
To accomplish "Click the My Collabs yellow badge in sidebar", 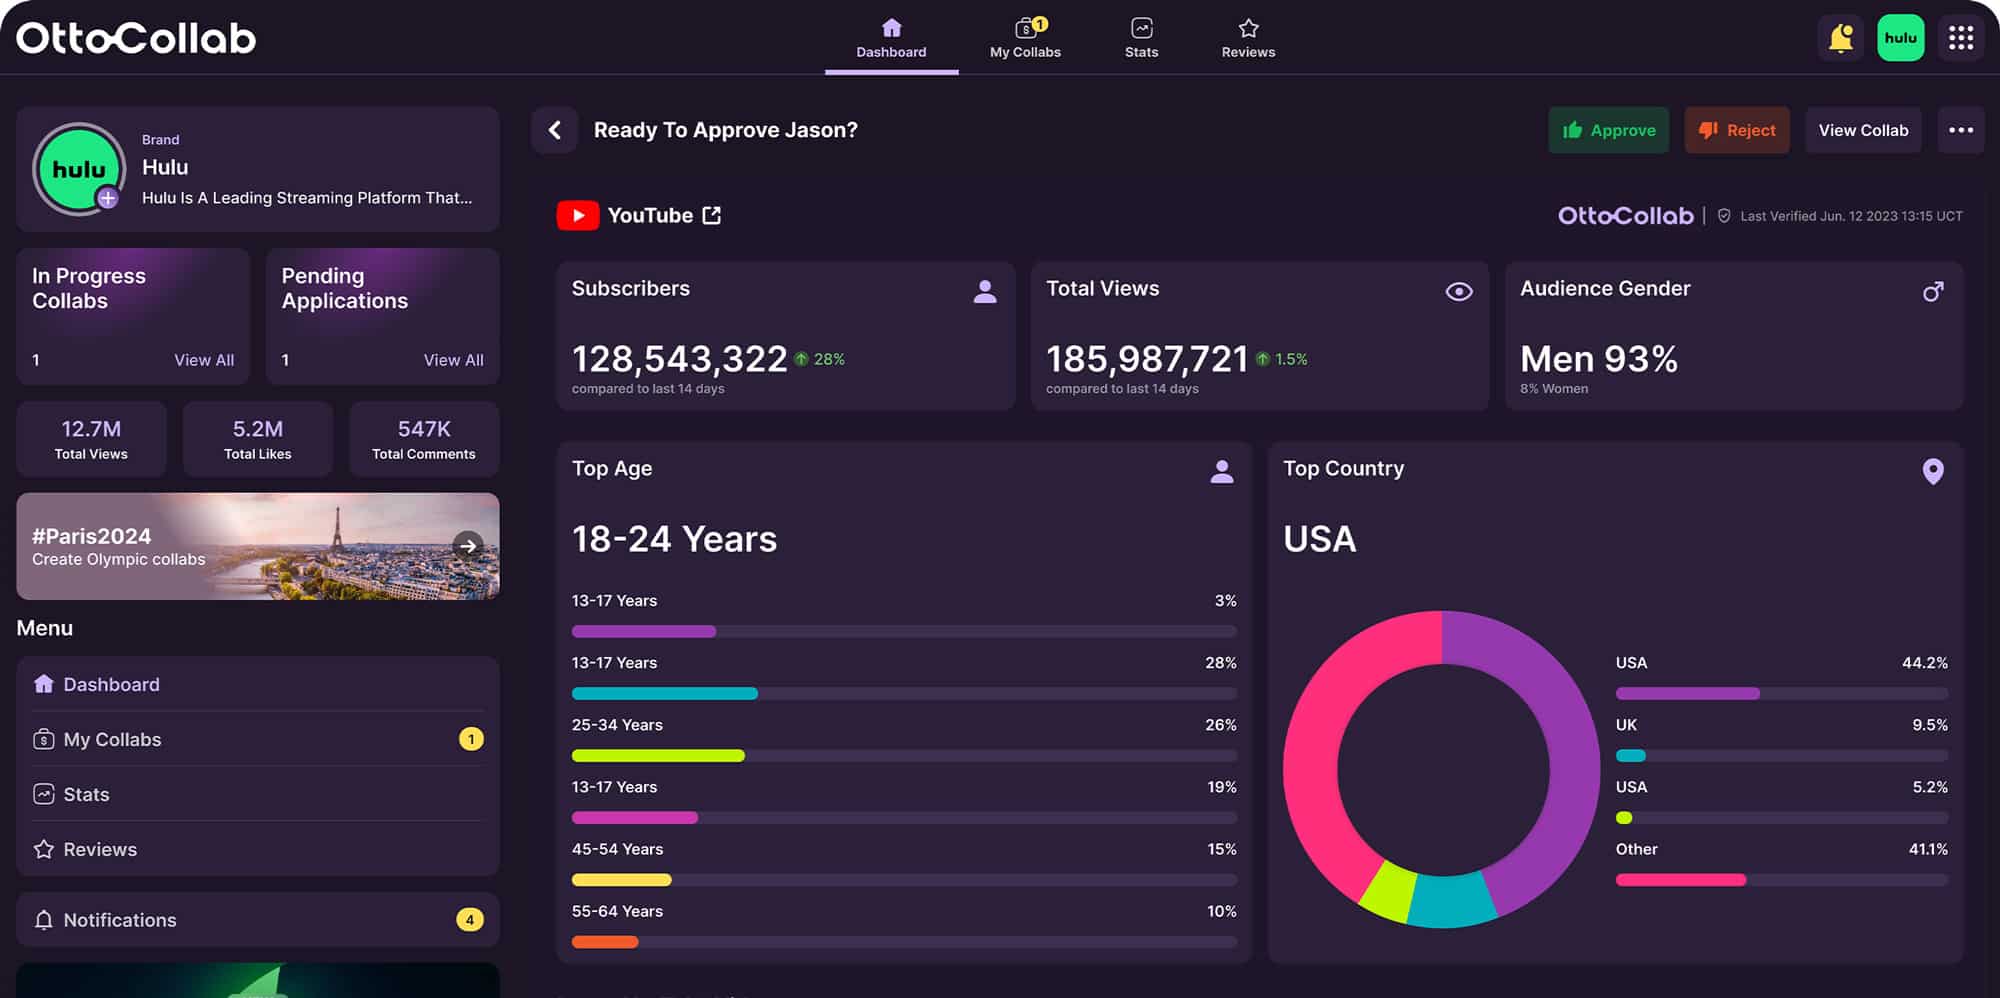I will pyautogui.click(x=471, y=739).
